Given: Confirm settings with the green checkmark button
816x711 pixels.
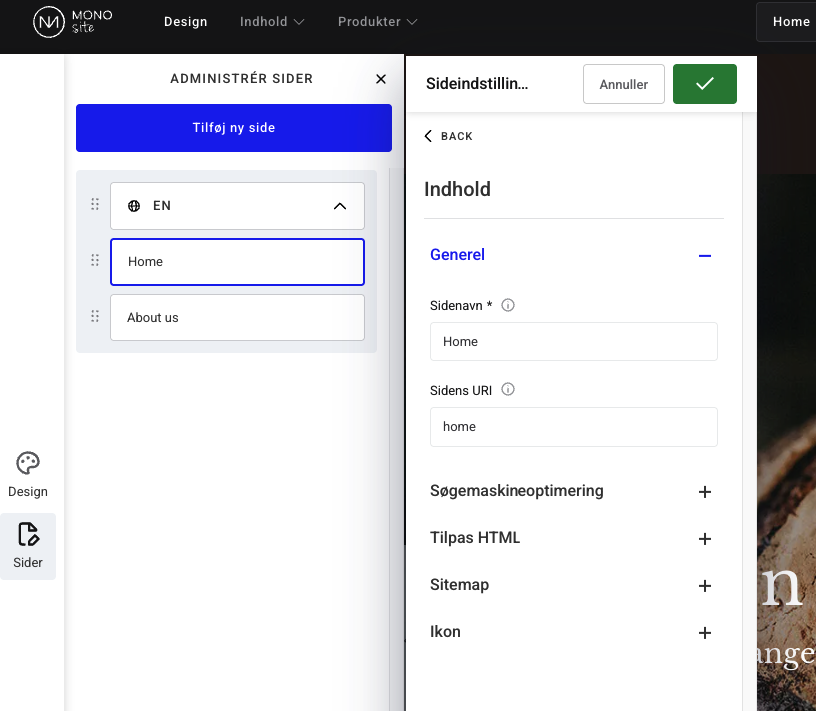Looking at the screenshot, I should pos(704,84).
